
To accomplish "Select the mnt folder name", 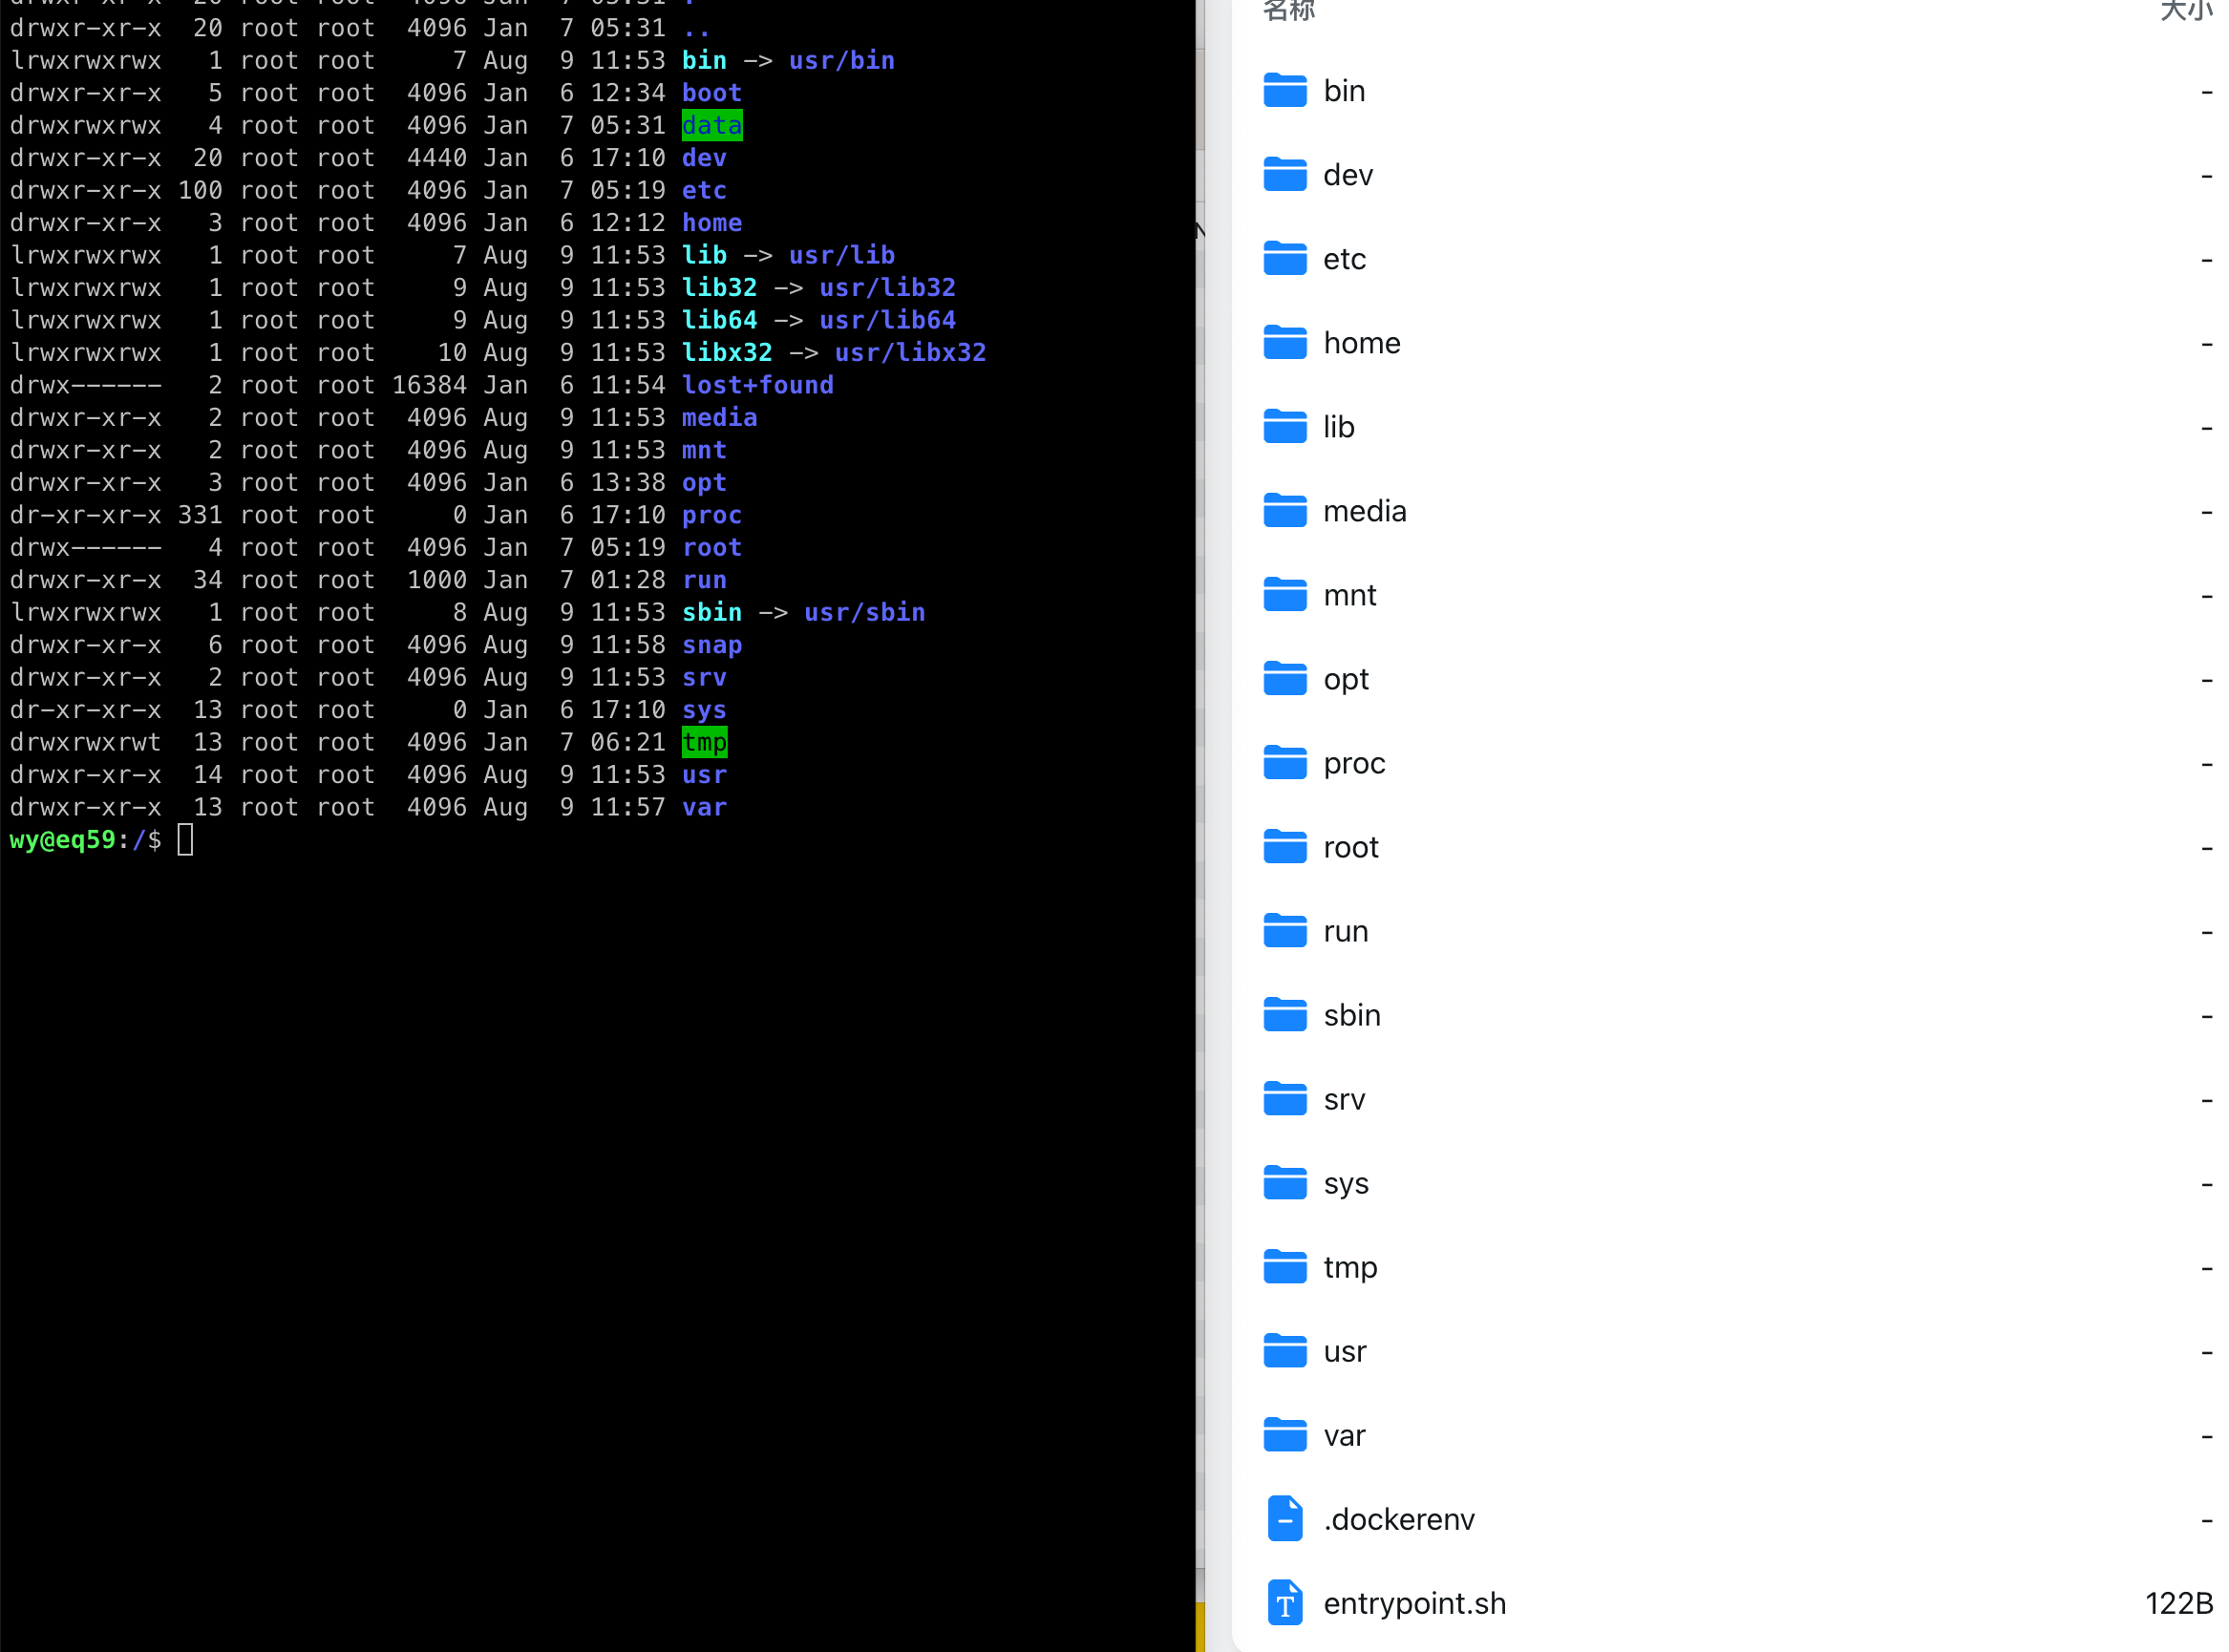I will click(x=1349, y=595).
